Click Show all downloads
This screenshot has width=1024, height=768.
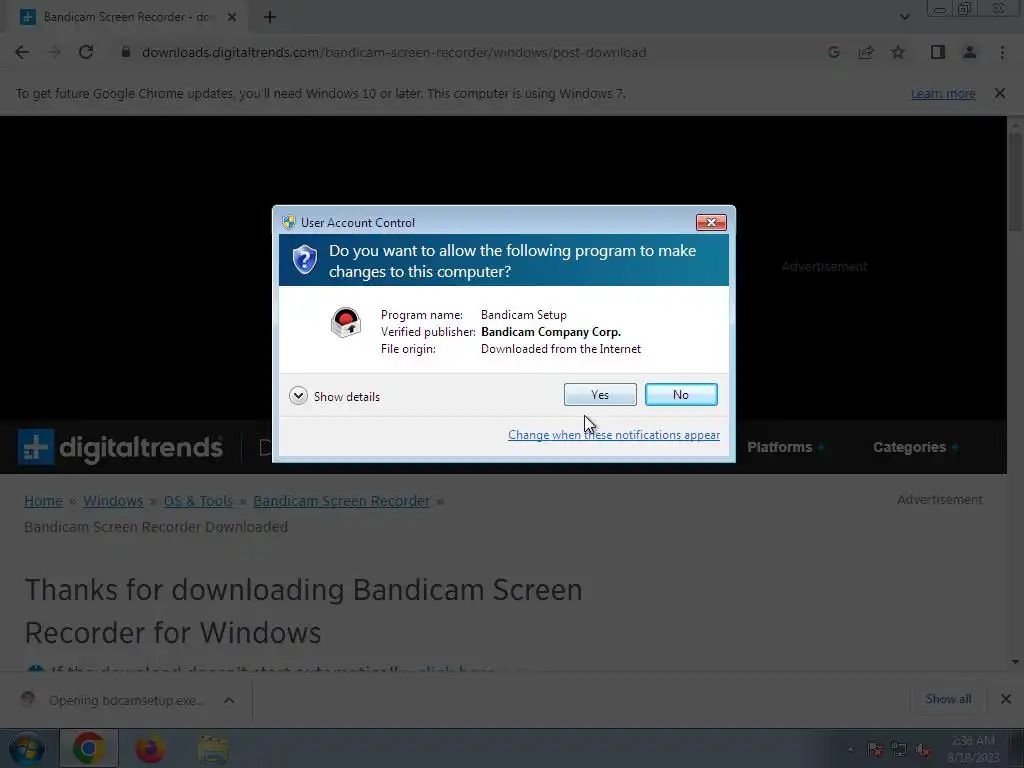tap(948, 699)
